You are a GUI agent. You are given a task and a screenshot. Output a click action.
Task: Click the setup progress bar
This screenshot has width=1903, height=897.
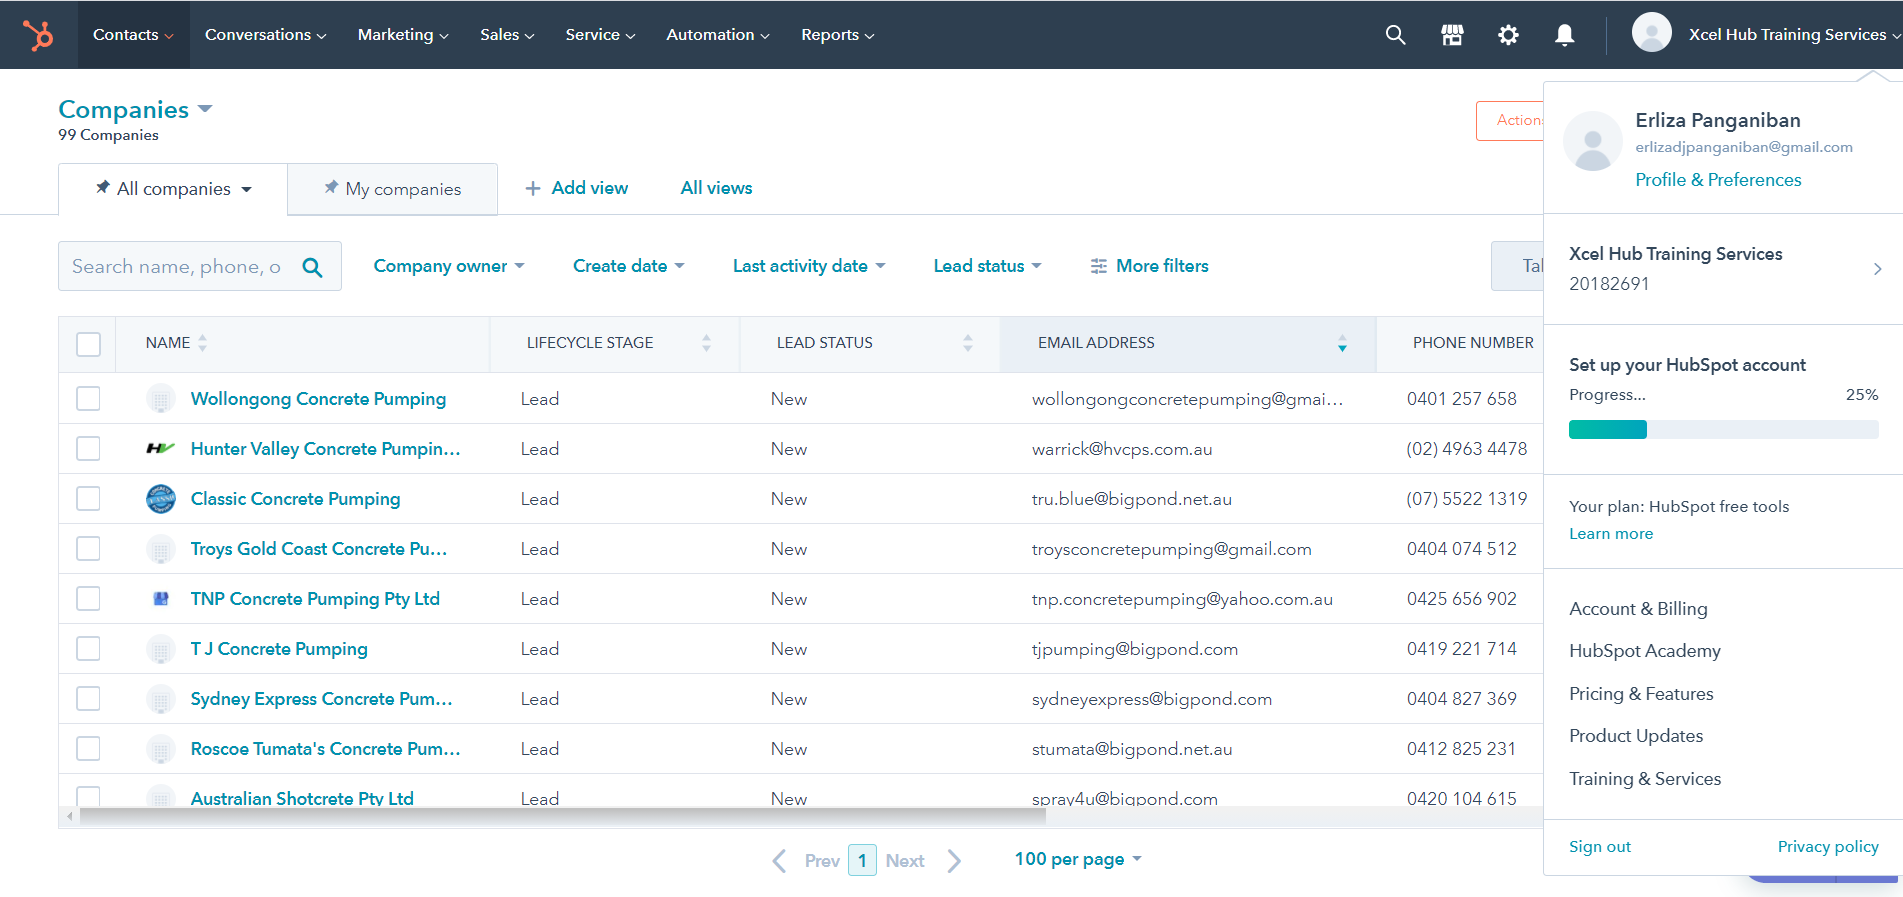1723,430
